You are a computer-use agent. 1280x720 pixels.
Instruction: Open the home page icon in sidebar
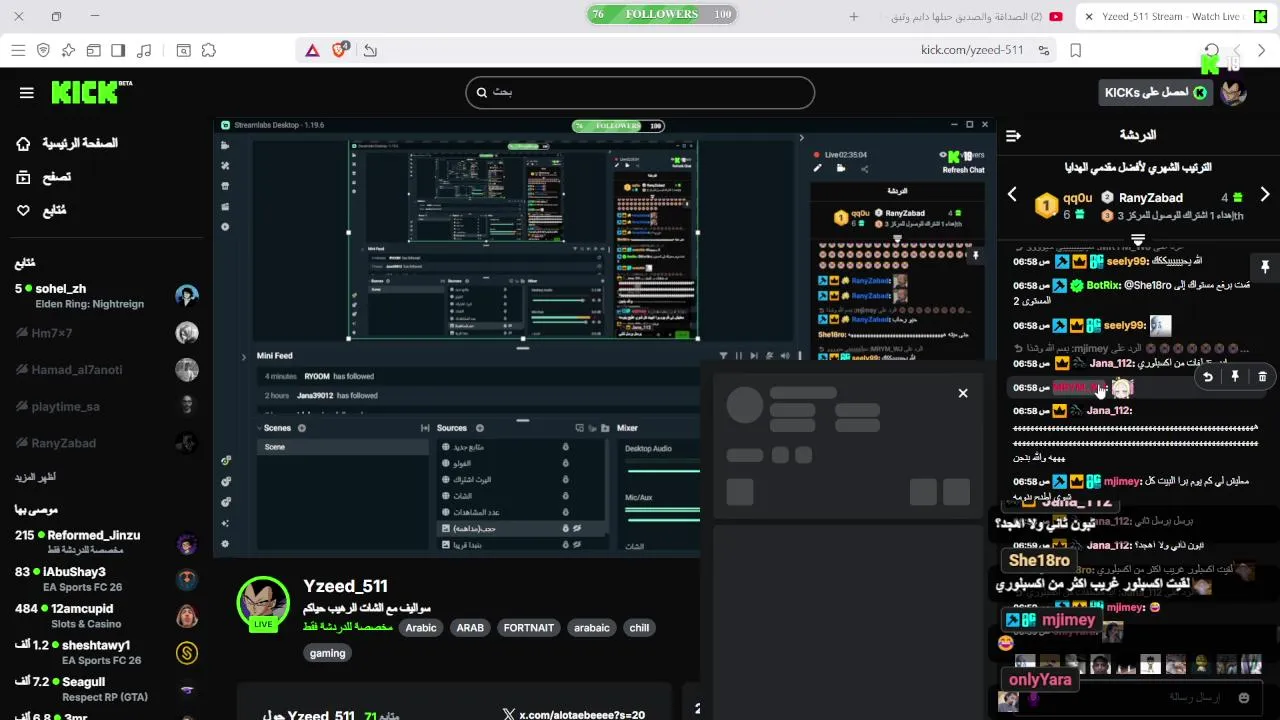tap(23, 144)
